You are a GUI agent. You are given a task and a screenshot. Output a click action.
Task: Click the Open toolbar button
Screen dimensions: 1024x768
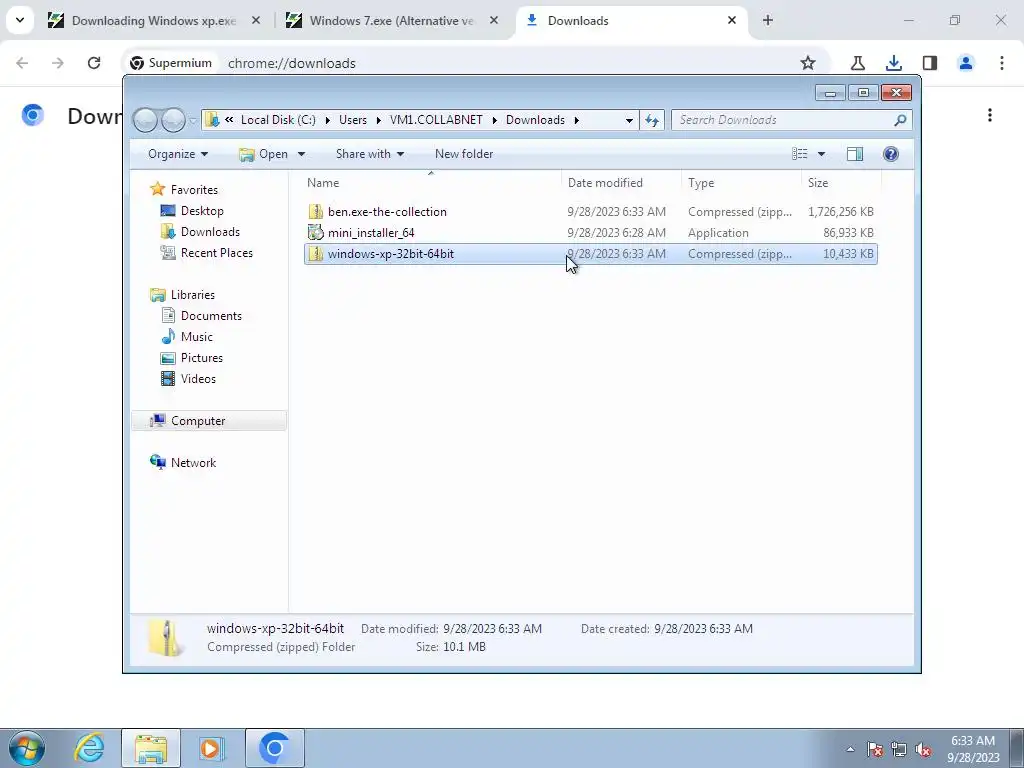click(264, 154)
